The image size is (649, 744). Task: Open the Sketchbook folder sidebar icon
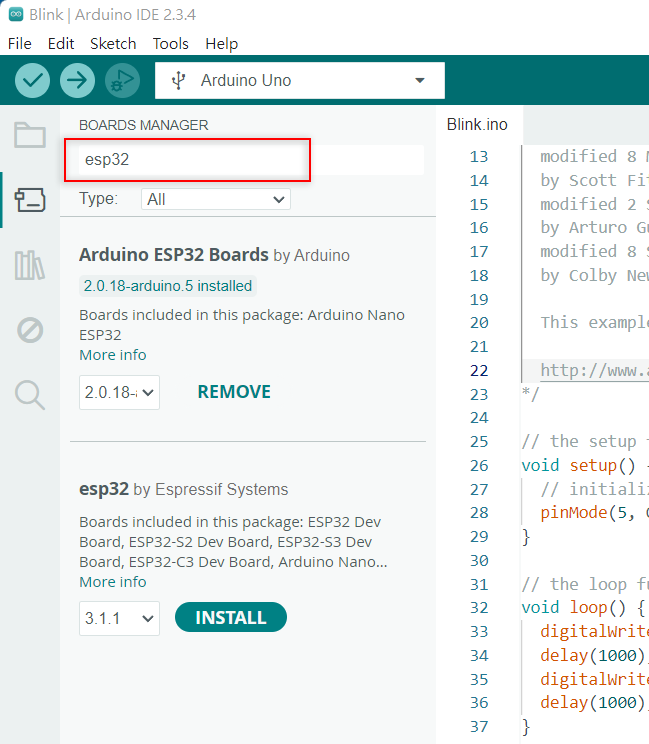(x=30, y=135)
